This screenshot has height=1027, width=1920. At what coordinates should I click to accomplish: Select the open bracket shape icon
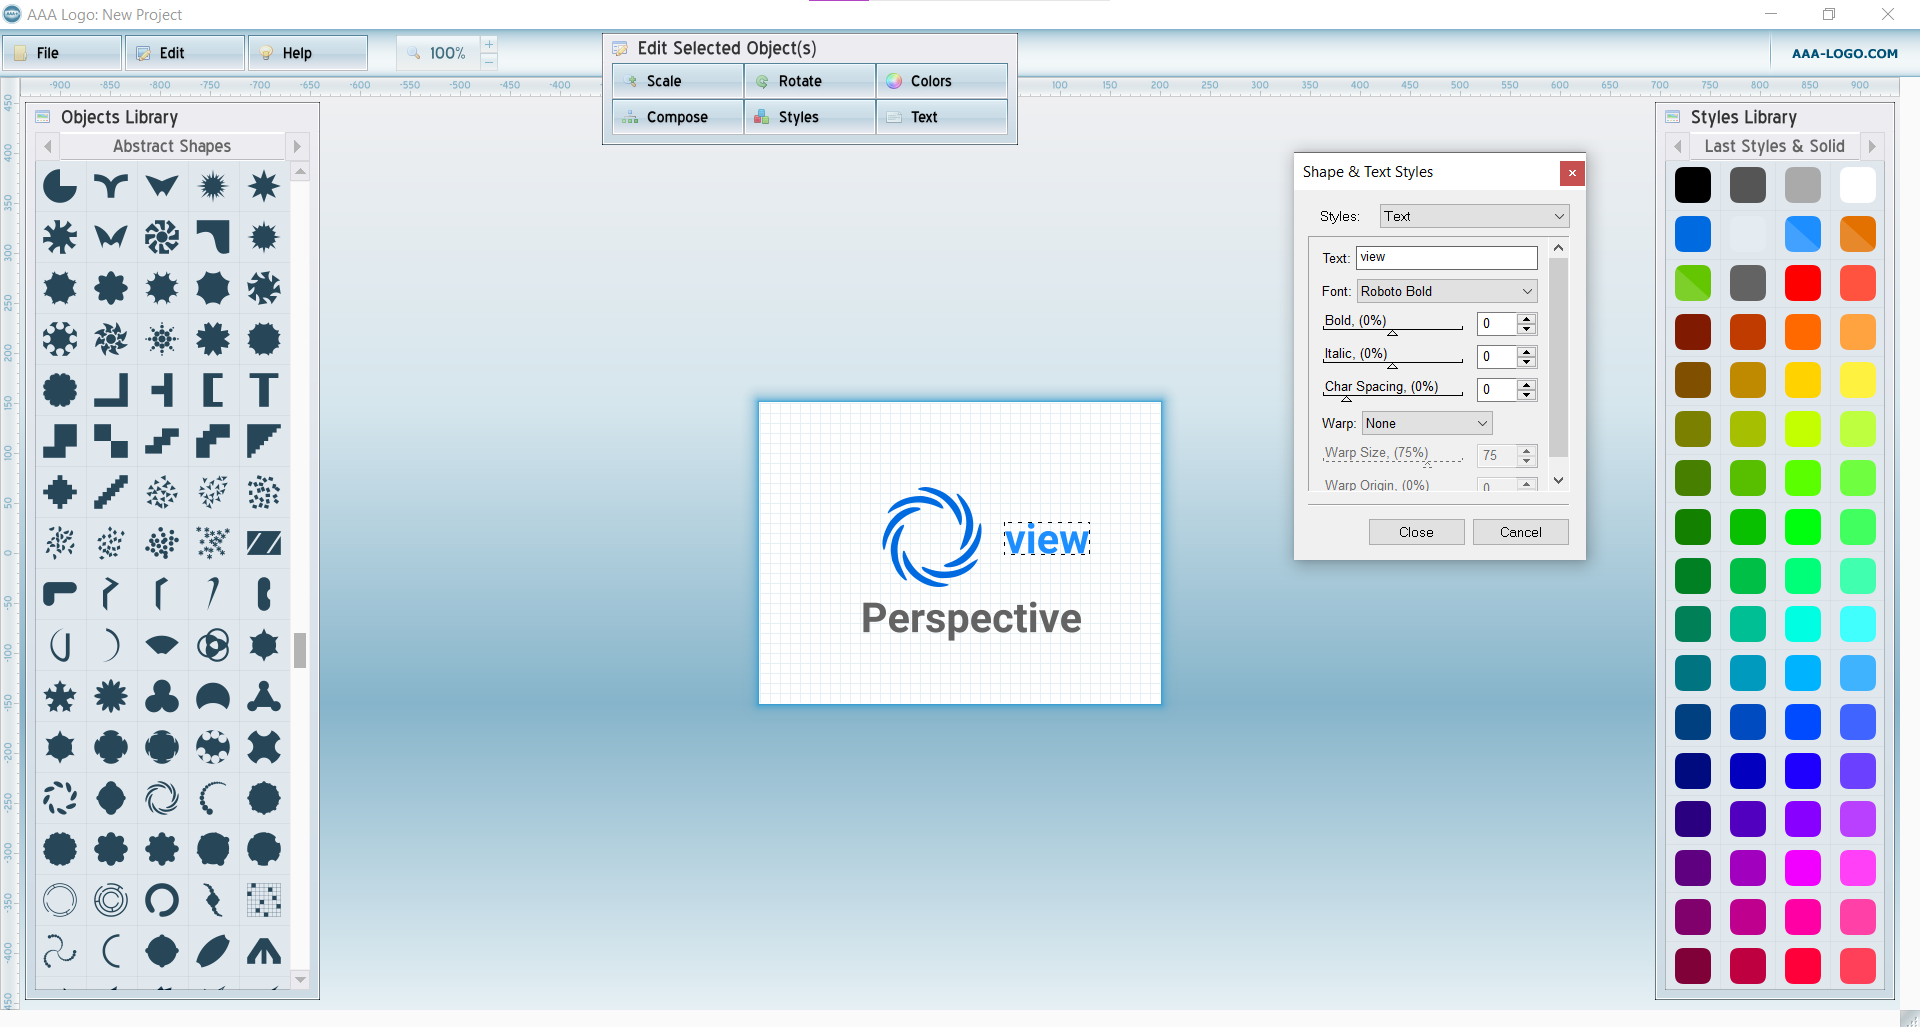[213, 390]
